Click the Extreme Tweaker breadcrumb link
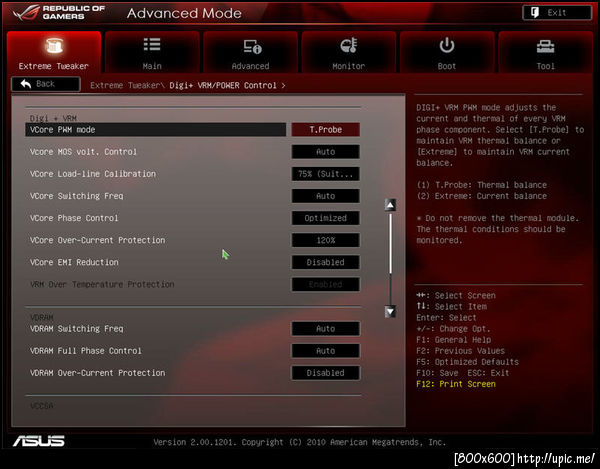Viewport: 600px width, 469px height. click(x=125, y=85)
